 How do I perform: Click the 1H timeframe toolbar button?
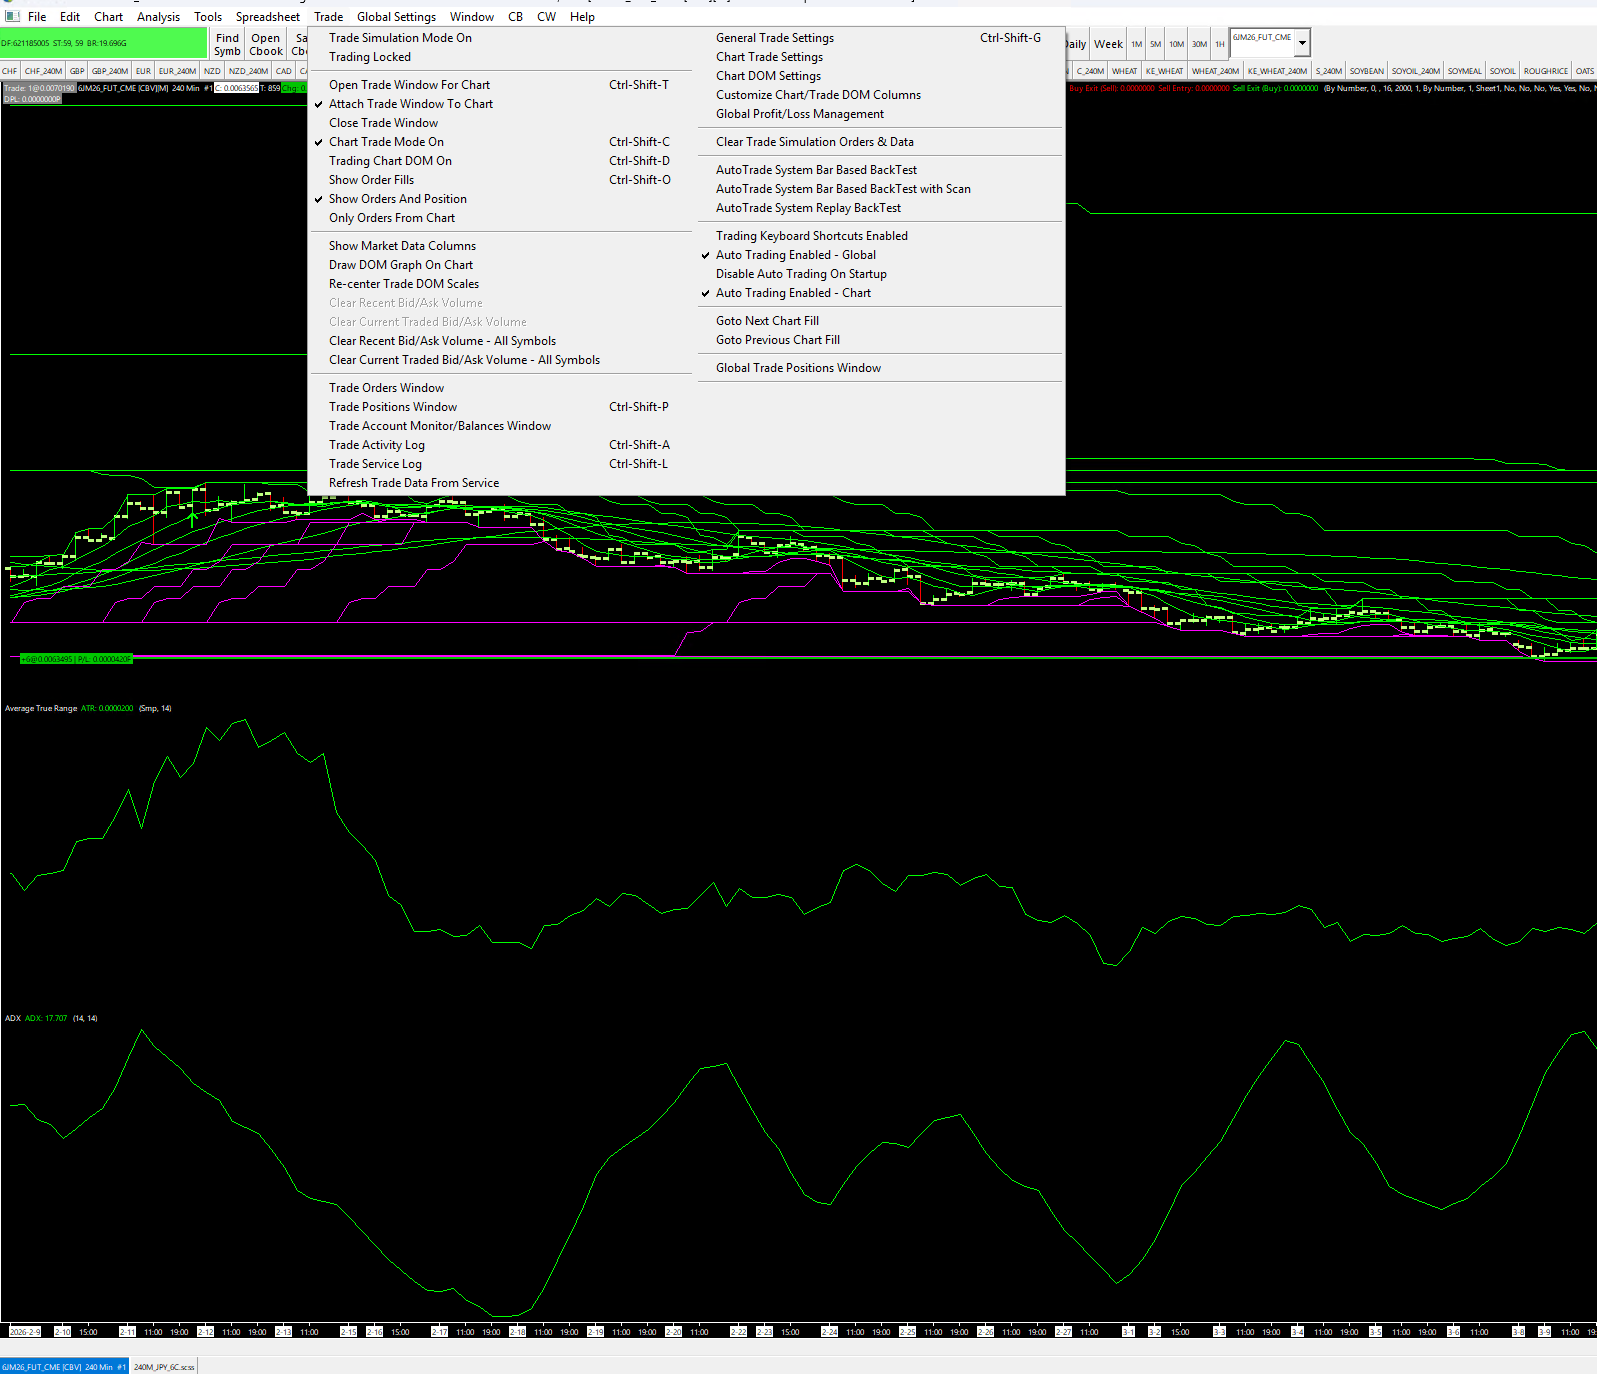1219,44
